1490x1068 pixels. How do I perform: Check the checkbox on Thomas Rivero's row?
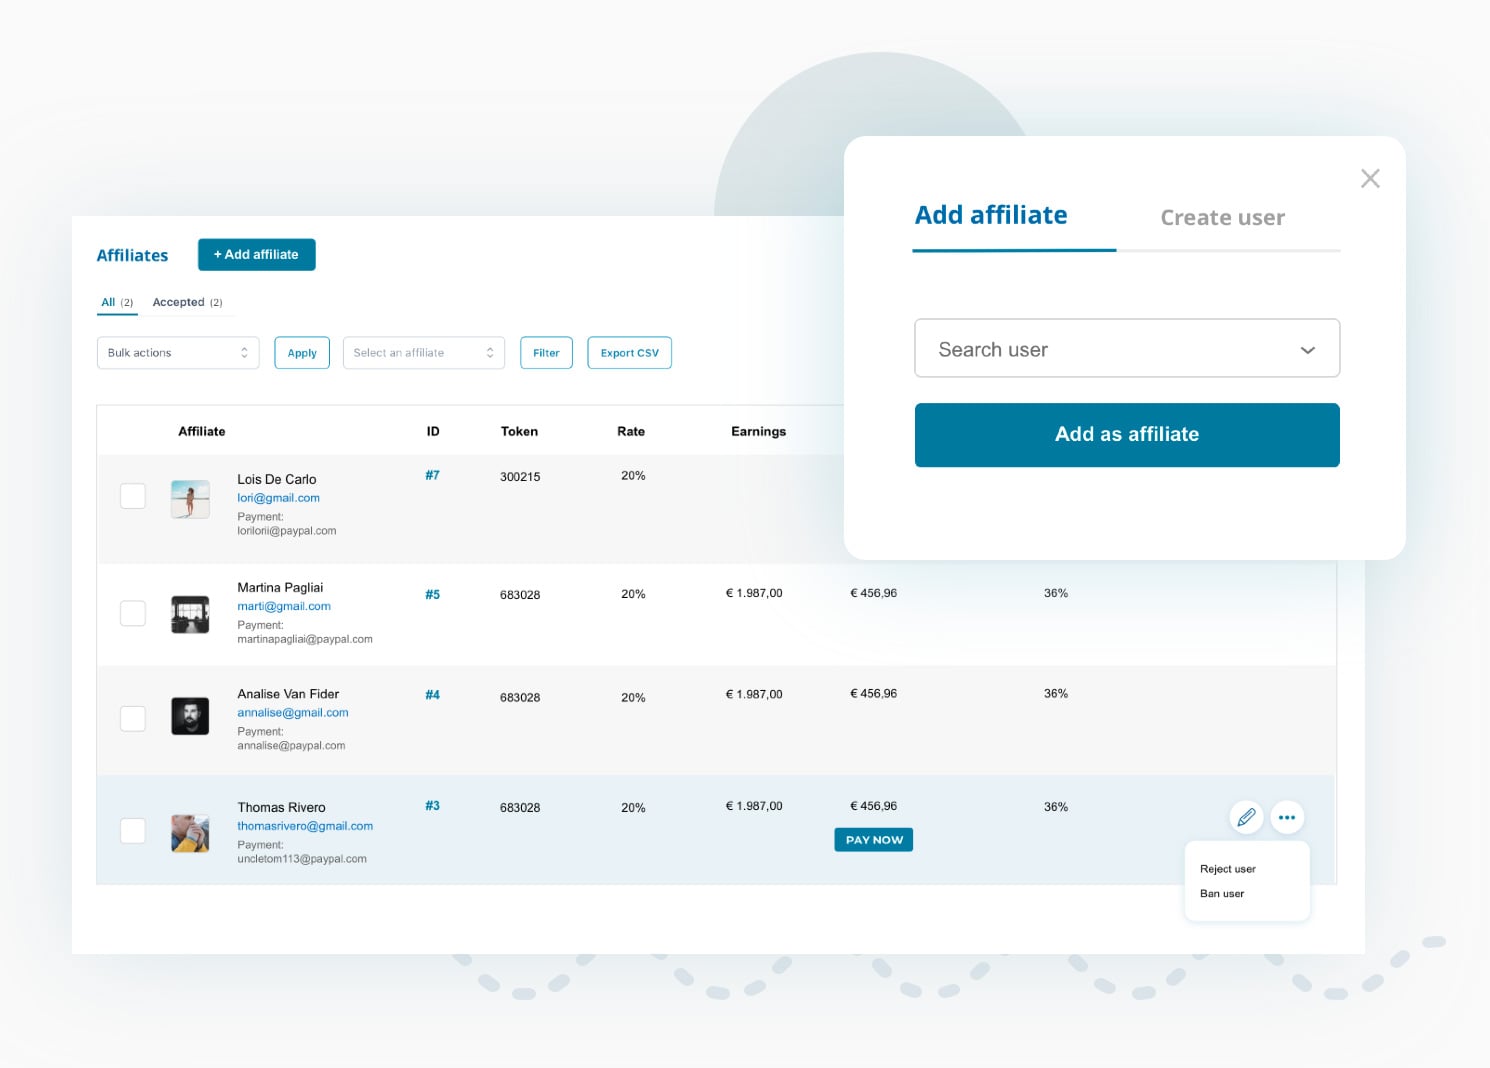132,830
